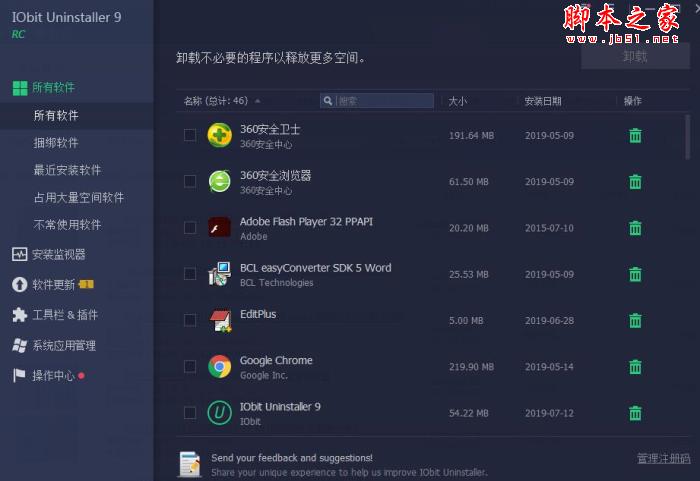Click the EditPlus application icon
This screenshot has height=481, width=700.
(x=221, y=321)
